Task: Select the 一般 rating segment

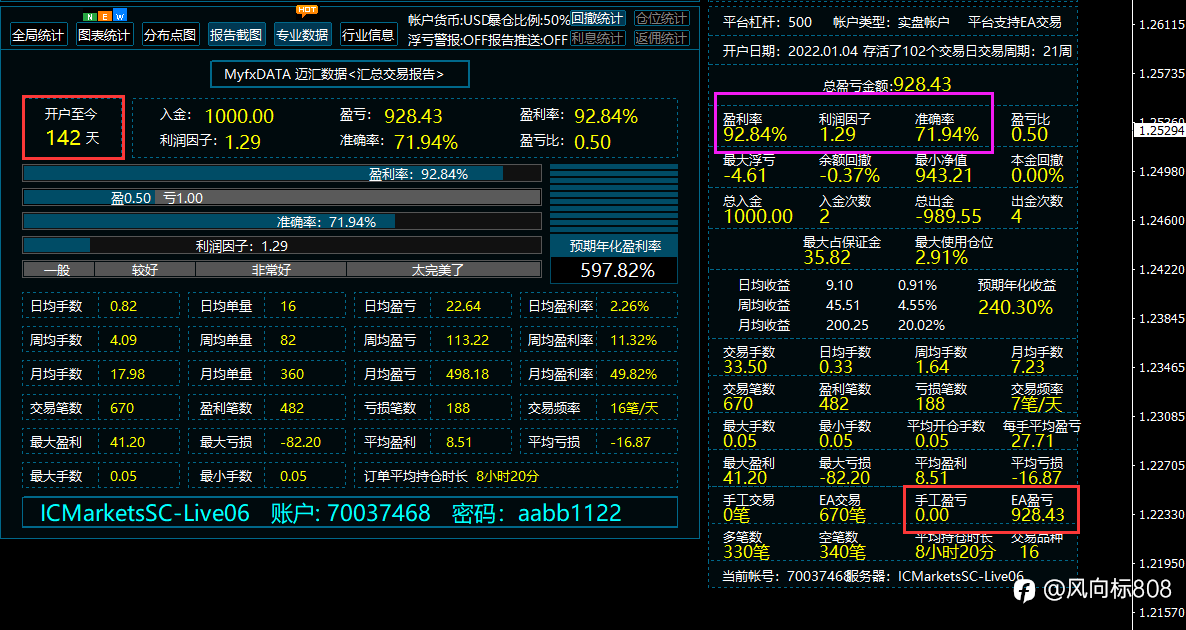Action: pyautogui.click(x=58, y=269)
